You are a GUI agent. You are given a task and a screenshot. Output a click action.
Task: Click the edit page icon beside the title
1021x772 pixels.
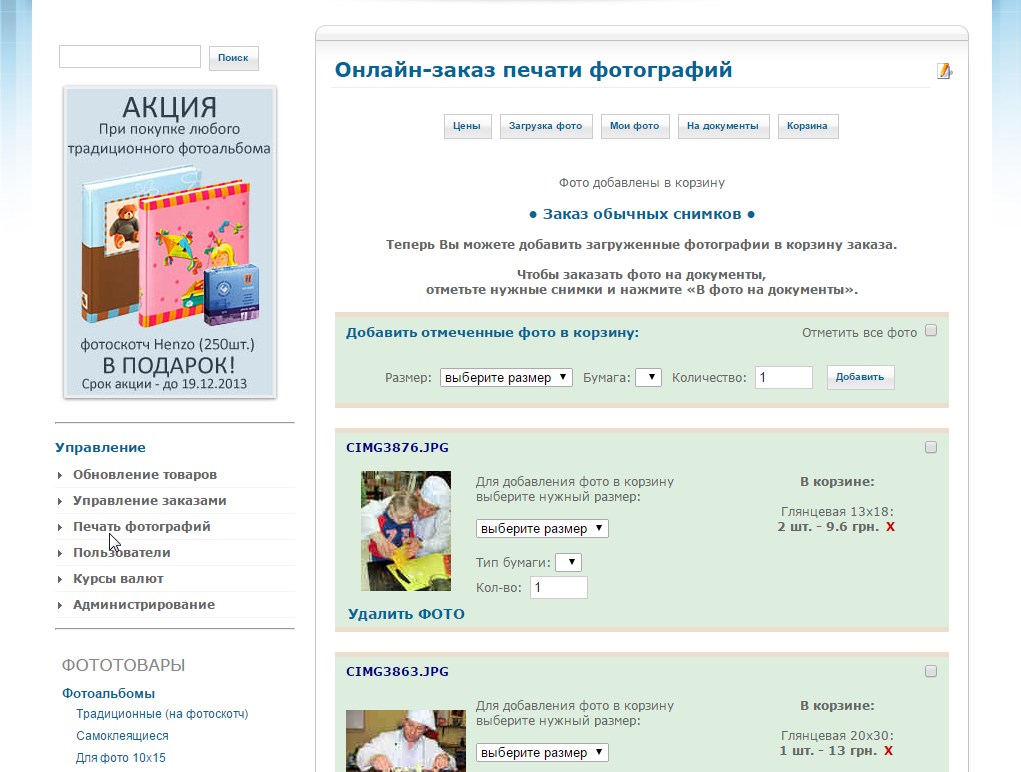[x=943, y=71]
